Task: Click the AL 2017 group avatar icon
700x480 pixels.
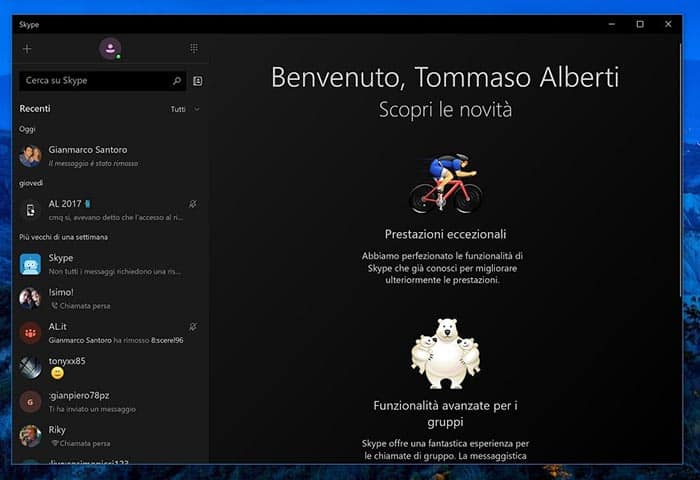Action: tap(30, 210)
